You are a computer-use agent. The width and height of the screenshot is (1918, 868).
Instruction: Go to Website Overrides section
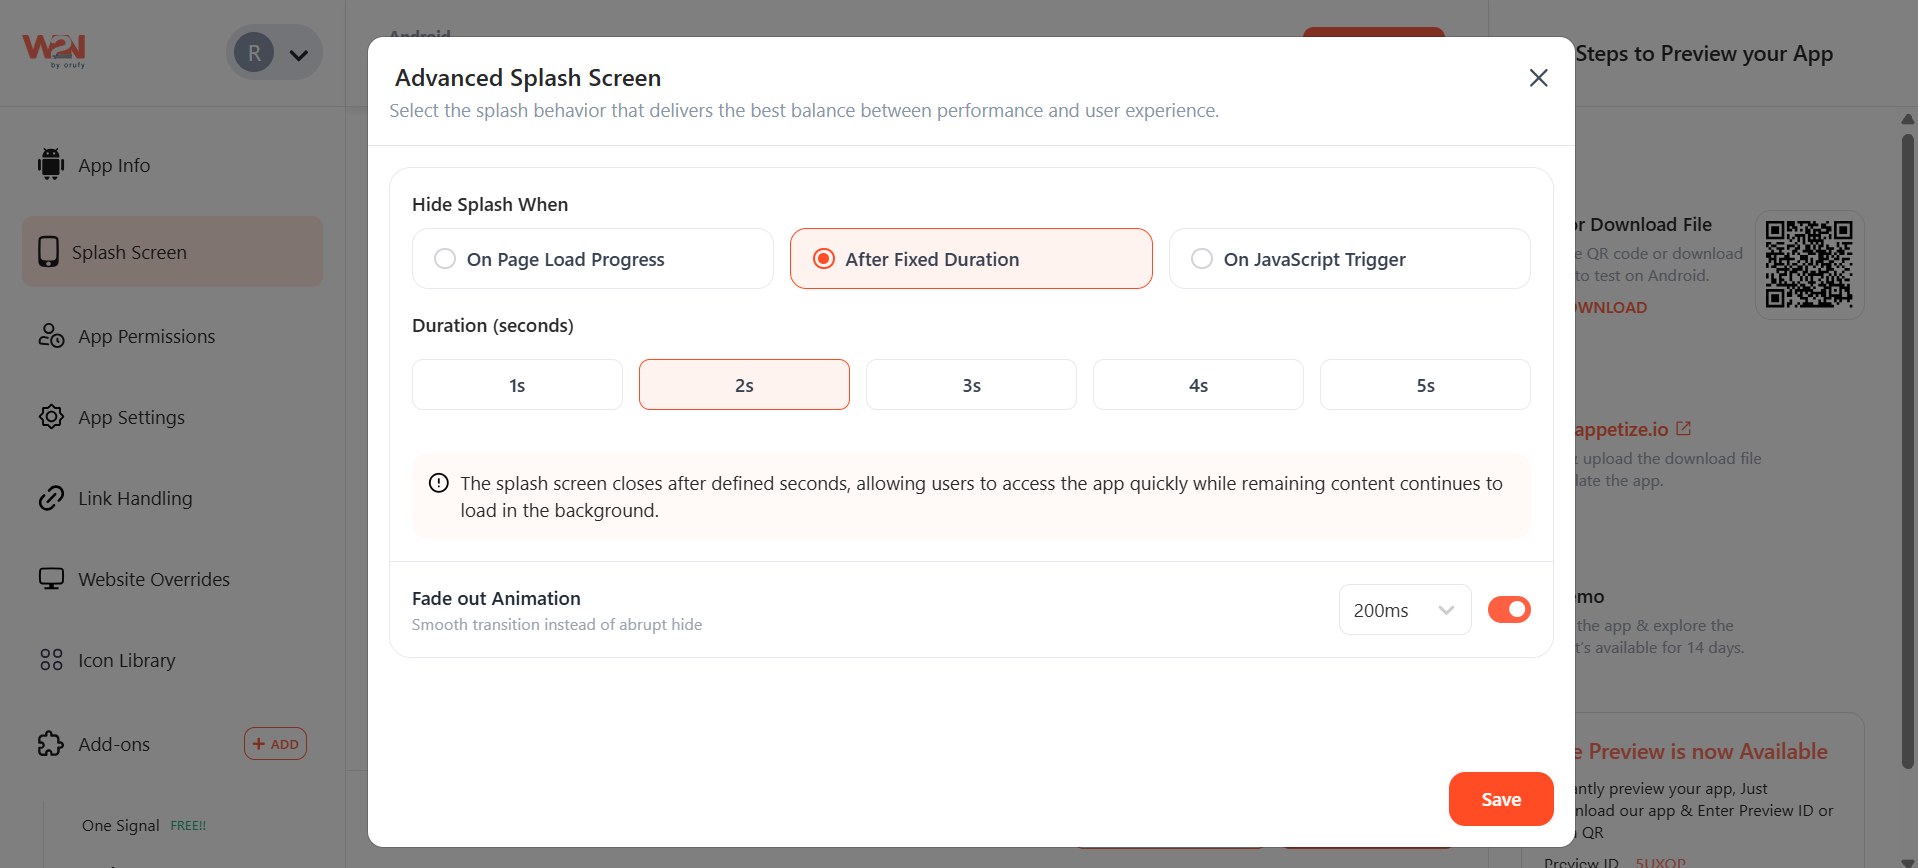click(x=154, y=579)
